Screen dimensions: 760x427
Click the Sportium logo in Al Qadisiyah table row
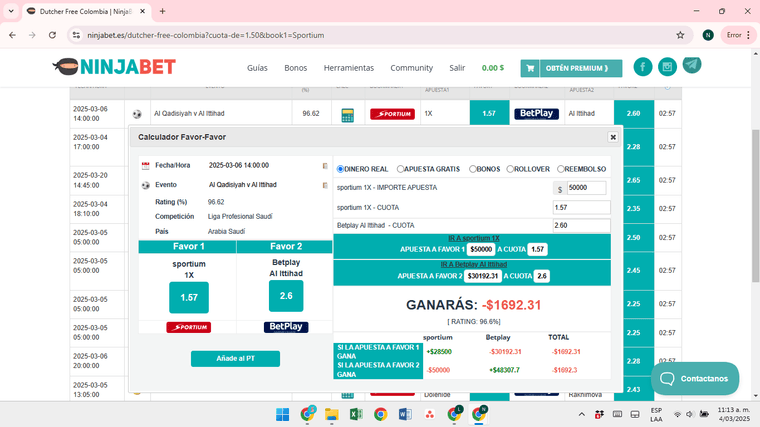392,114
